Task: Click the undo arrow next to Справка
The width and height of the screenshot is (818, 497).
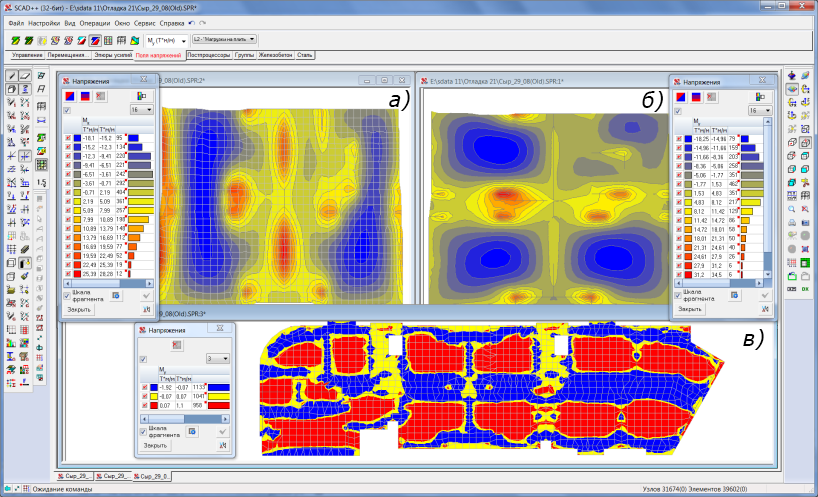Action: (193, 21)
